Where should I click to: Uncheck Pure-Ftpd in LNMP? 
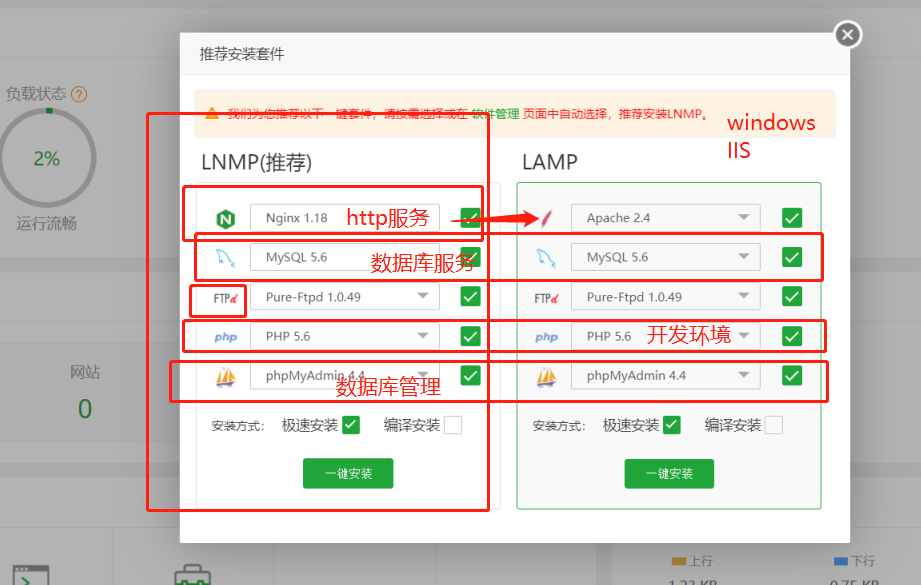click(x=470, y=297)
